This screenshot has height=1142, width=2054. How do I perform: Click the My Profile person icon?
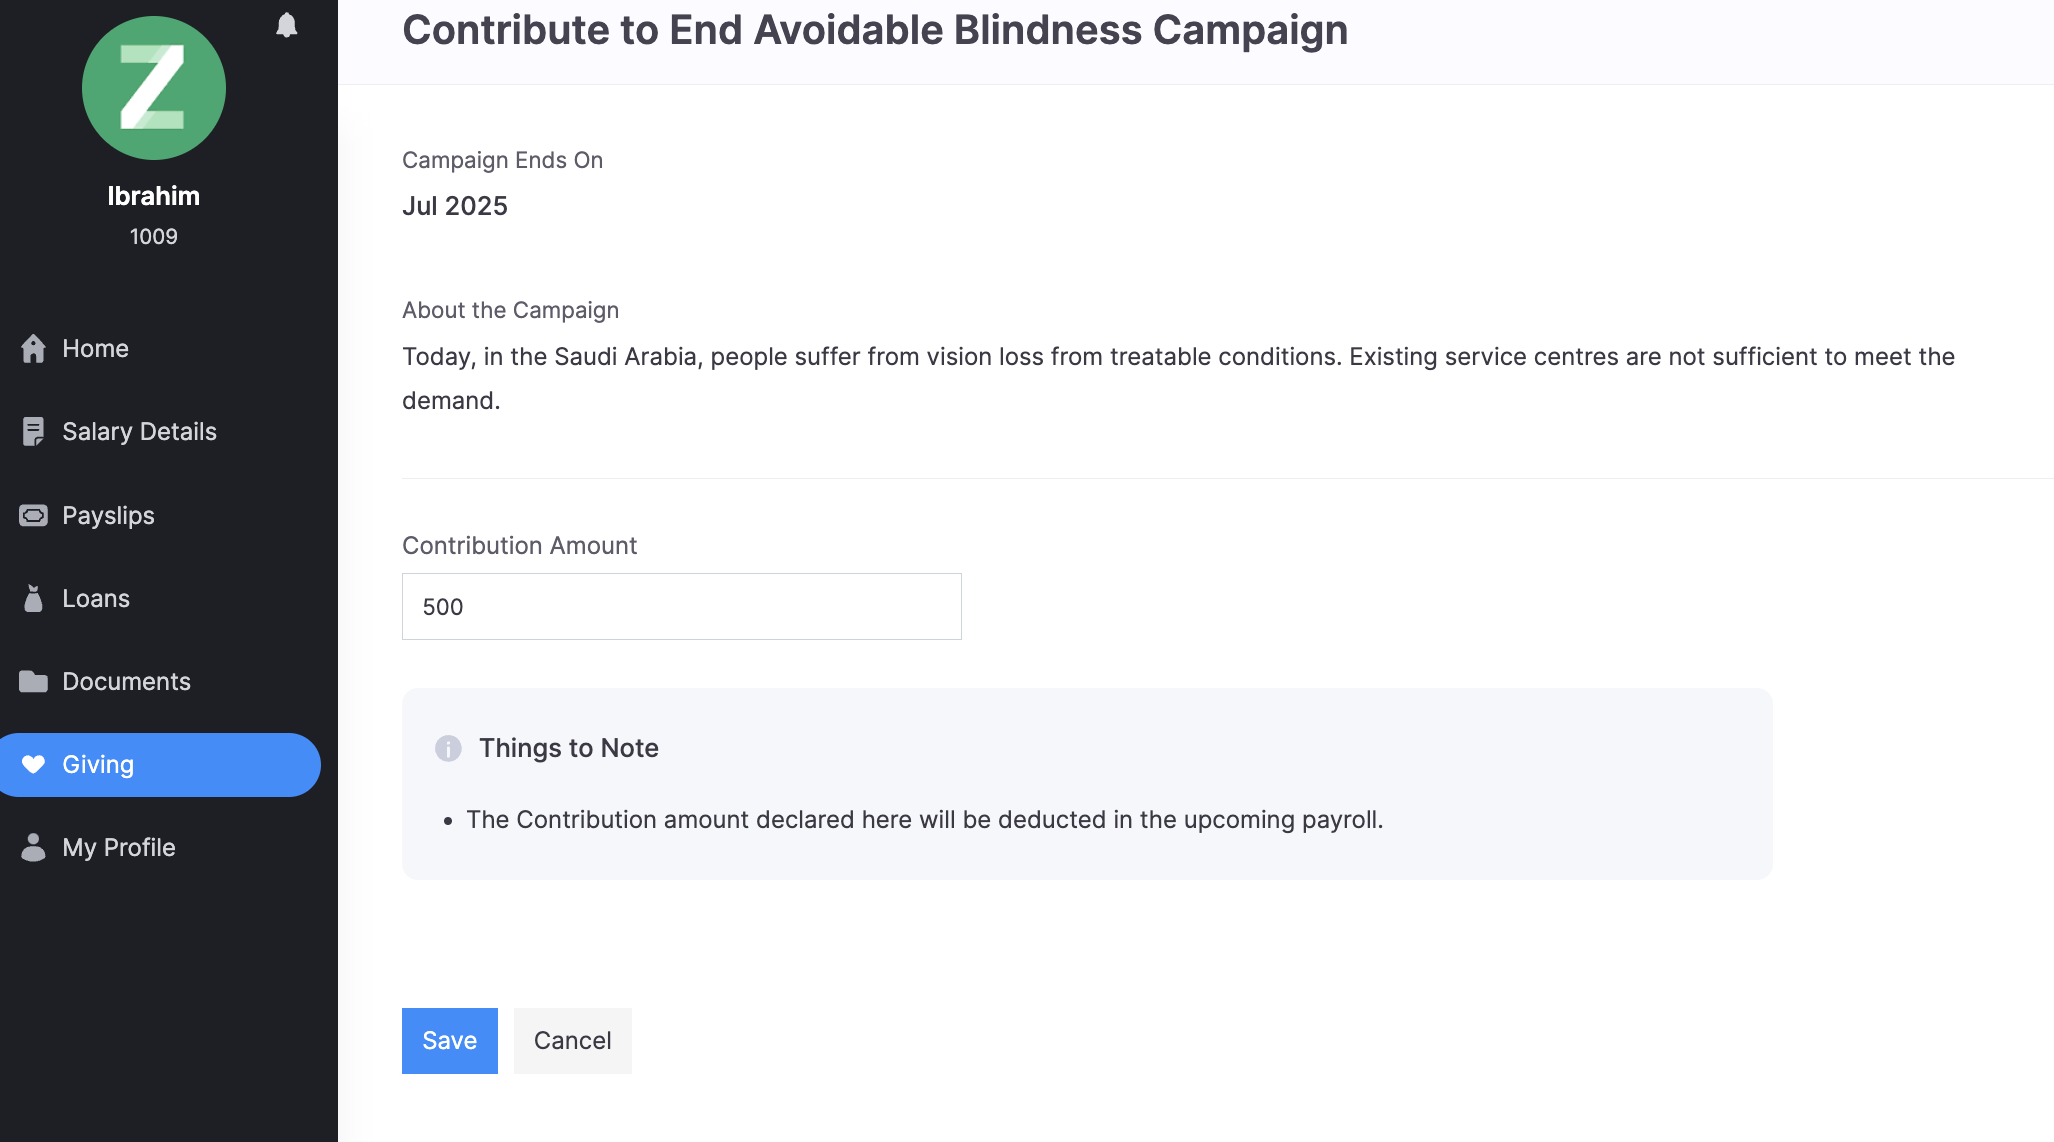(x=33, y=847)
